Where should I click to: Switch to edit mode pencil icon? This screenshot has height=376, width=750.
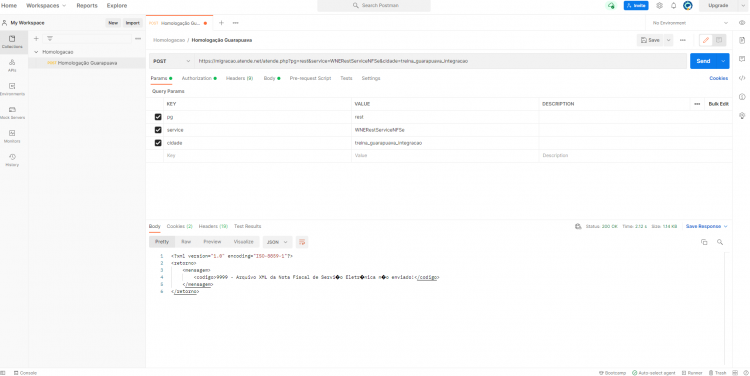[x=706, y=40]
